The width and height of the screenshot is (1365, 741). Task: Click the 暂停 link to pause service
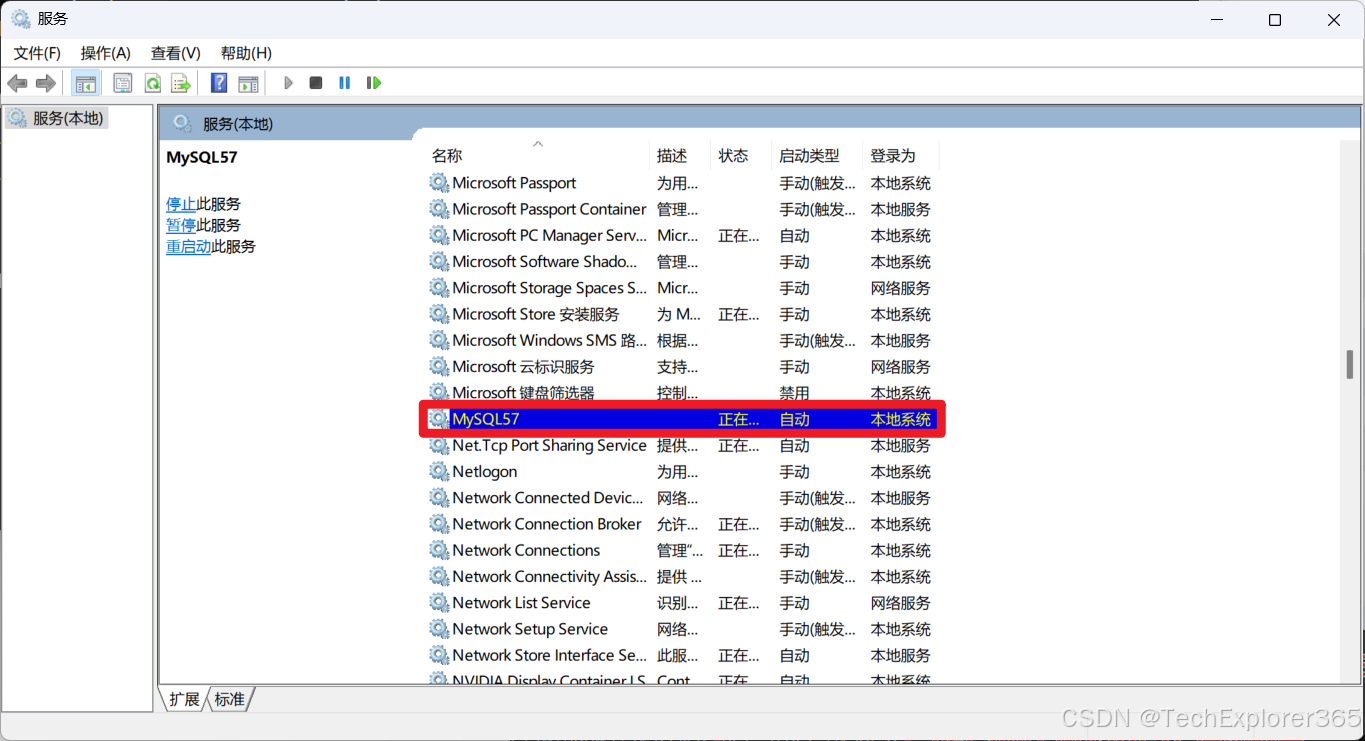(181, 225)
